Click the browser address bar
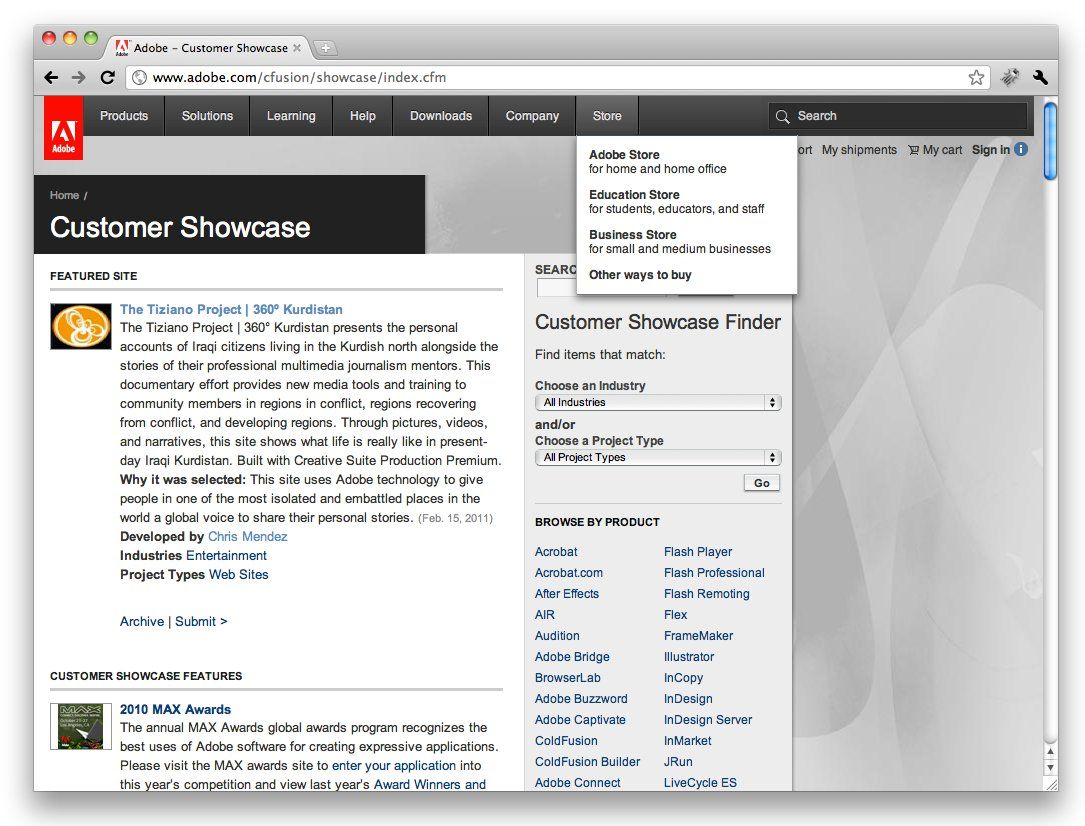Image resolution: width=1085 pixels, height=826 pixels. click(x=557, y=77)
